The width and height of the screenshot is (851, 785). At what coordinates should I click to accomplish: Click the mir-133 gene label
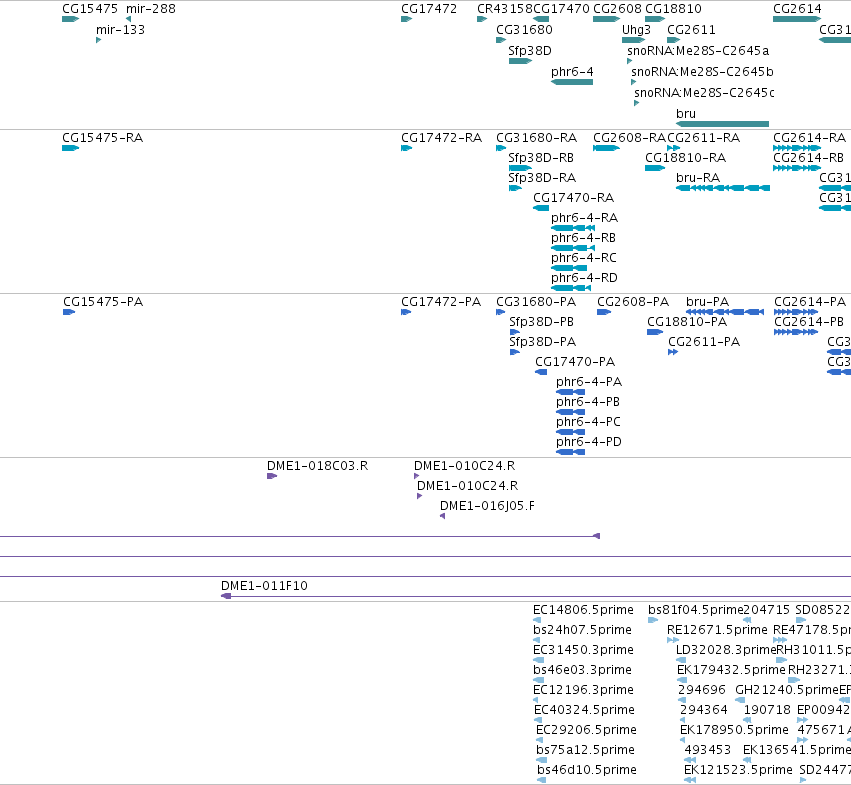click(x=120, y=30)
